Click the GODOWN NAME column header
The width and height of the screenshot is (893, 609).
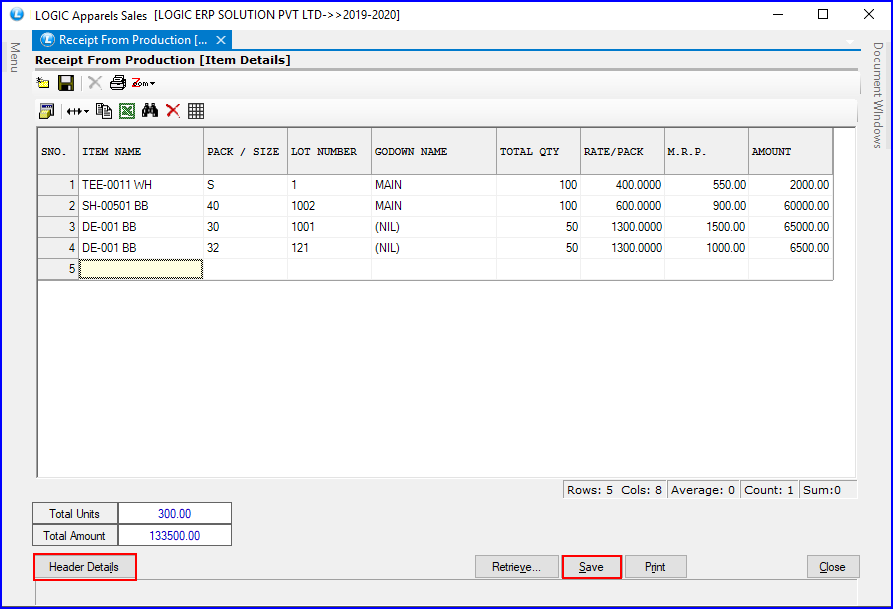pyautogui.click(x=434, y=152)
